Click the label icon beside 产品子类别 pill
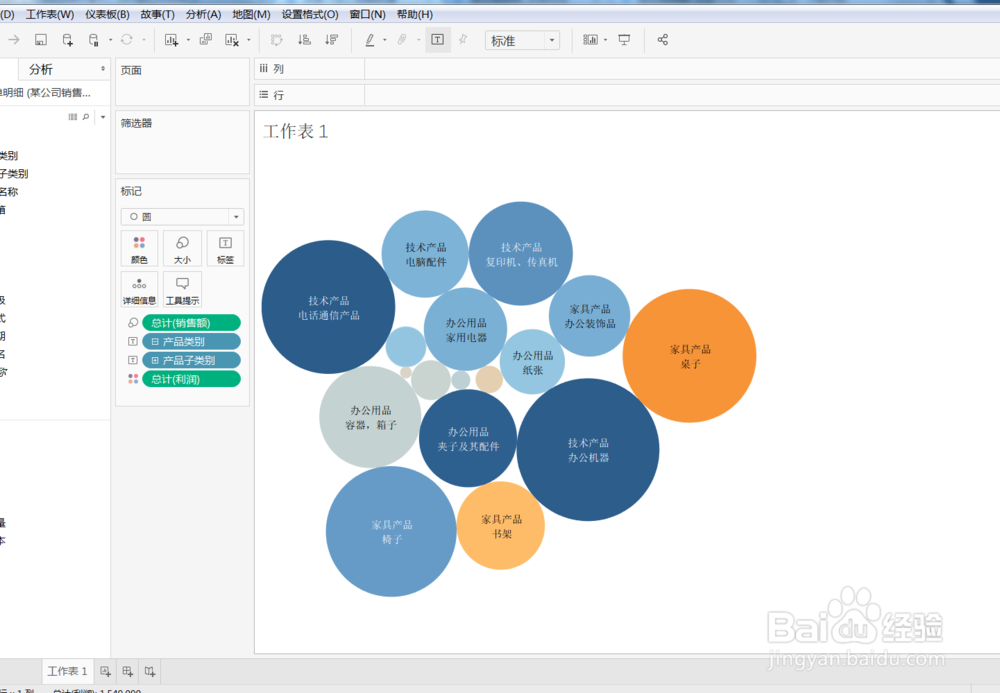The image size is (1000, 693). (133, 360)
